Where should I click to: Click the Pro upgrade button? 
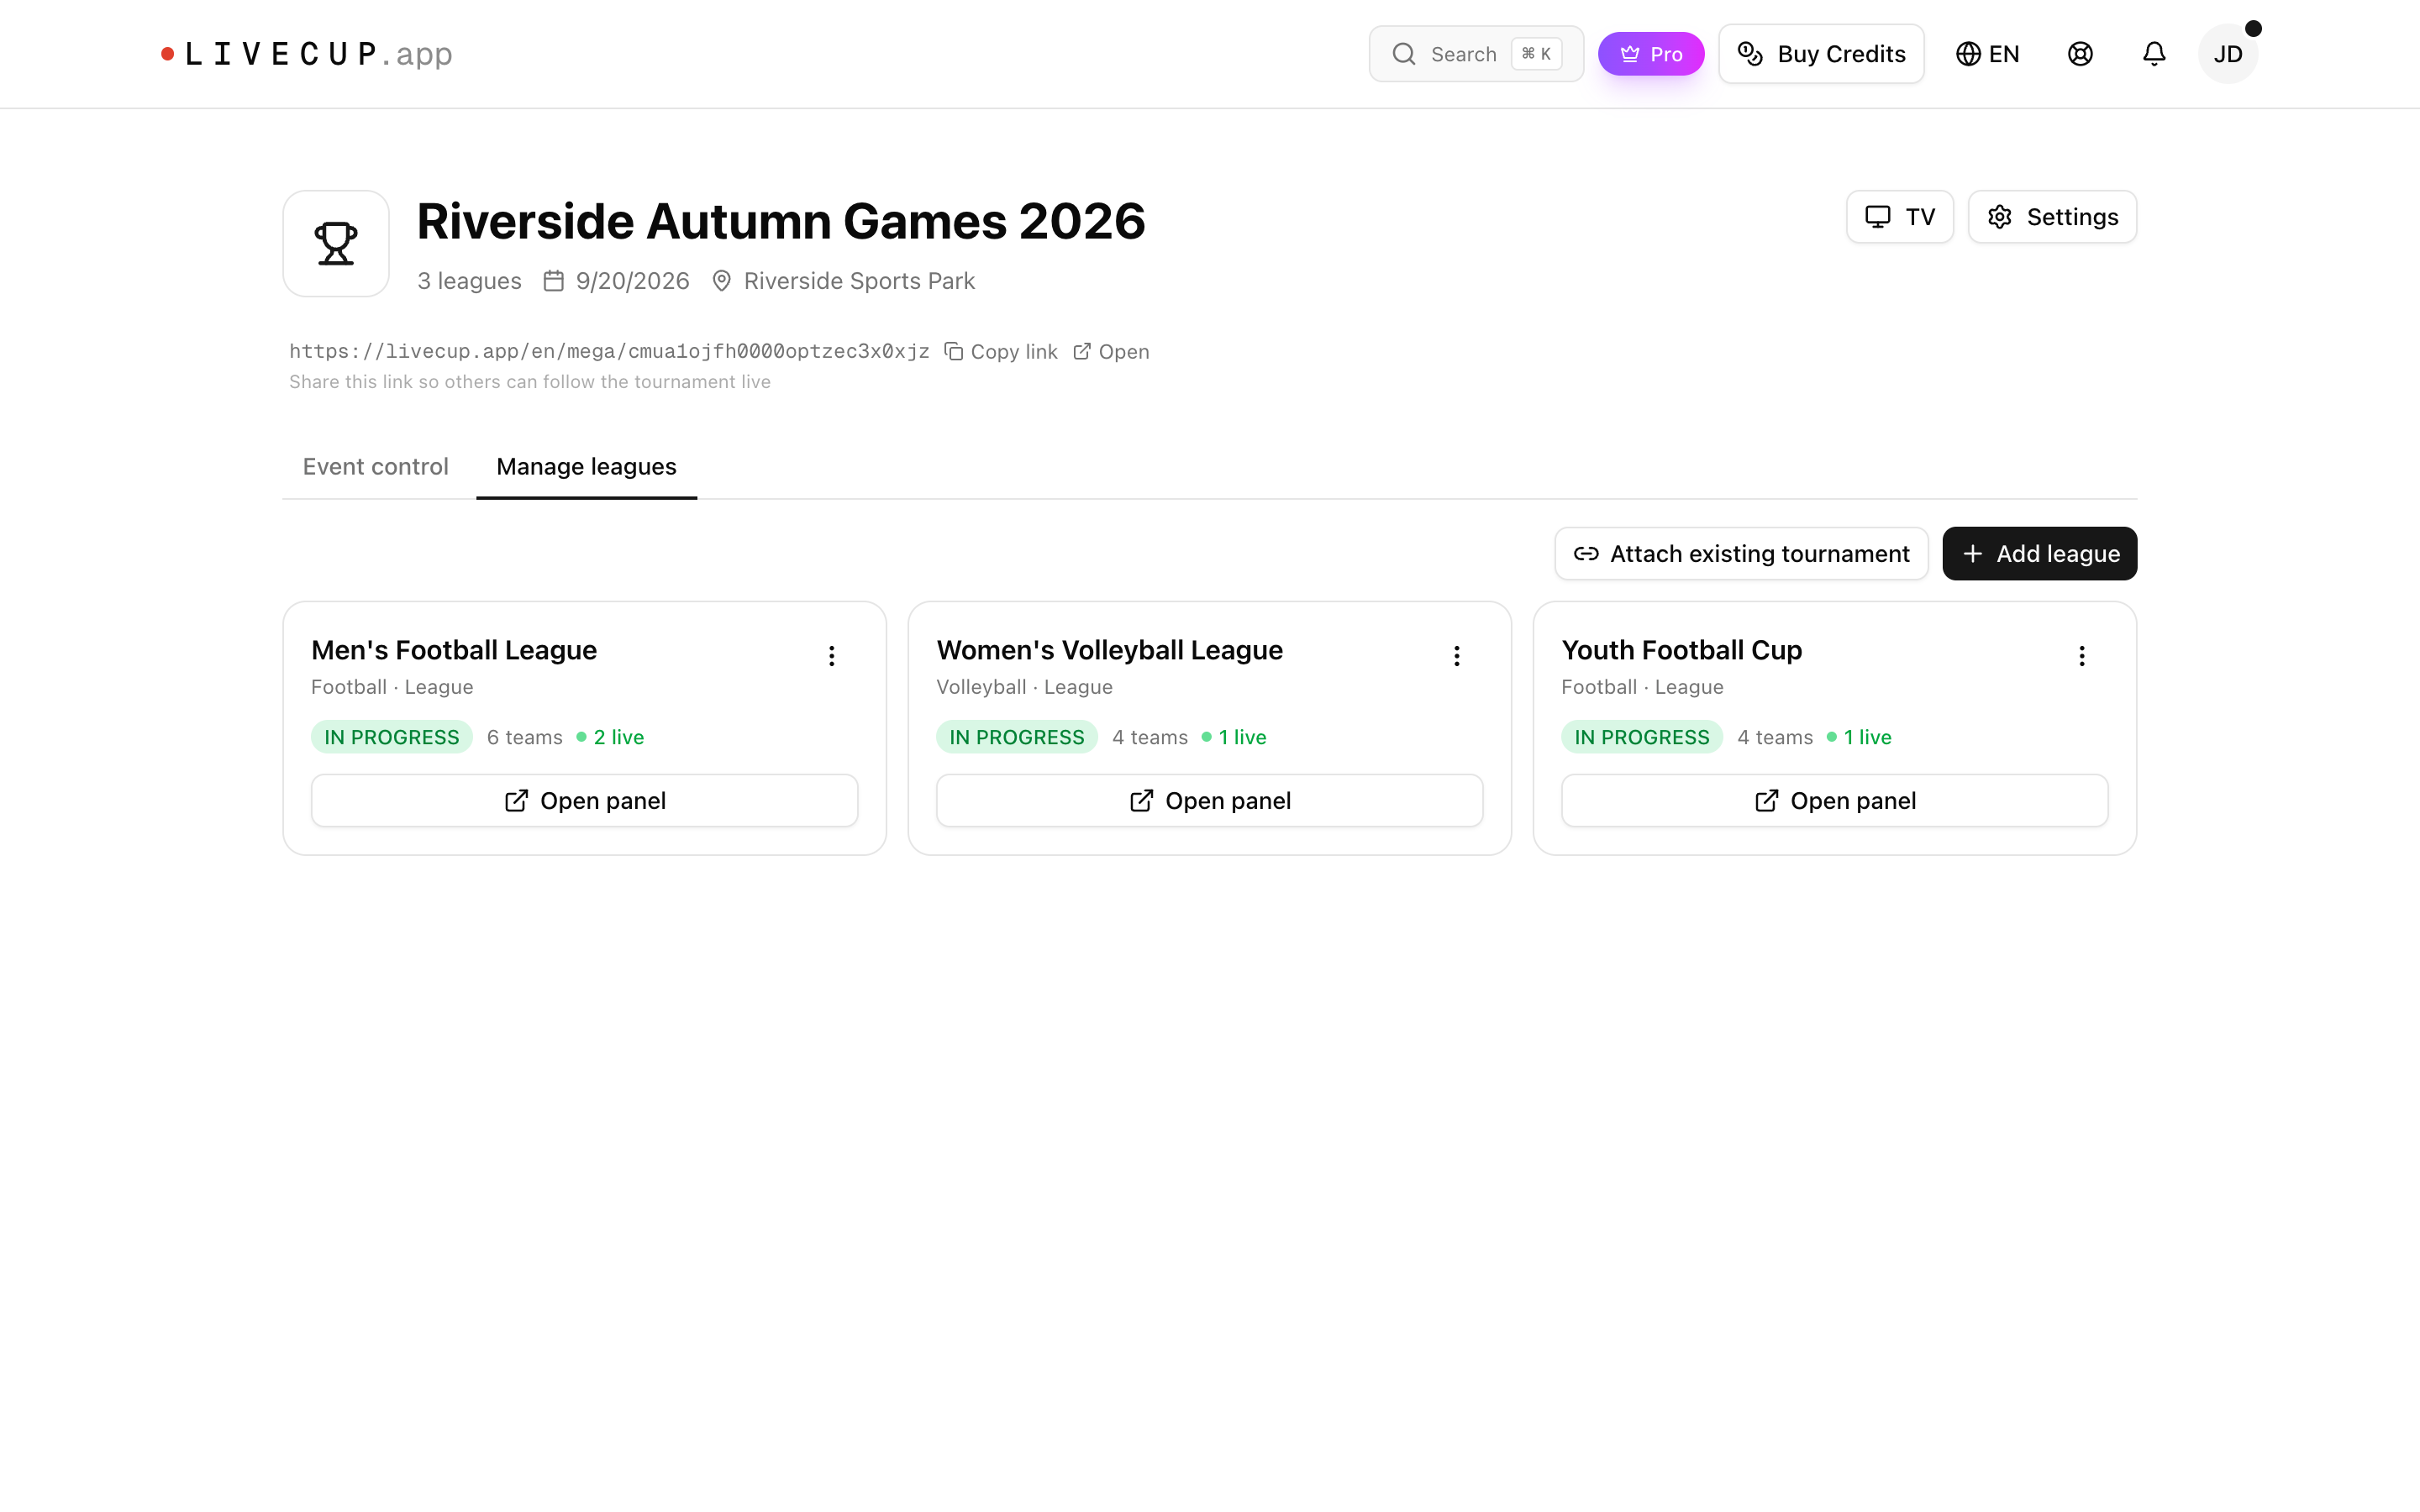1650,54
